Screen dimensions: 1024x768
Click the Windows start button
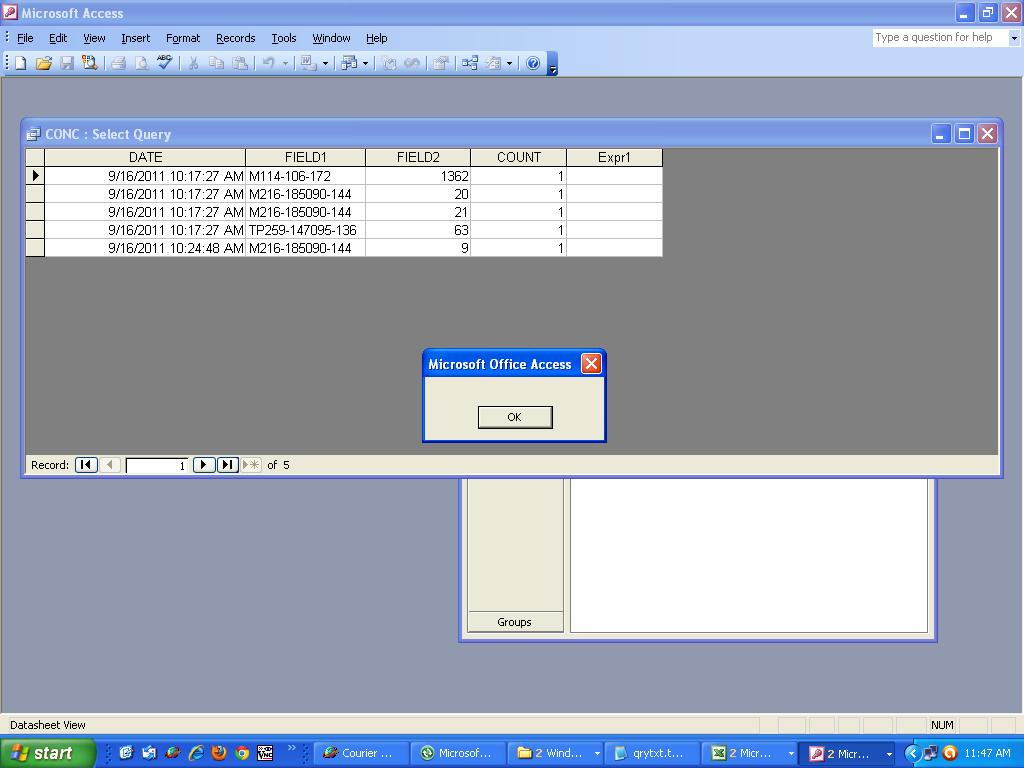coord(47,754)
